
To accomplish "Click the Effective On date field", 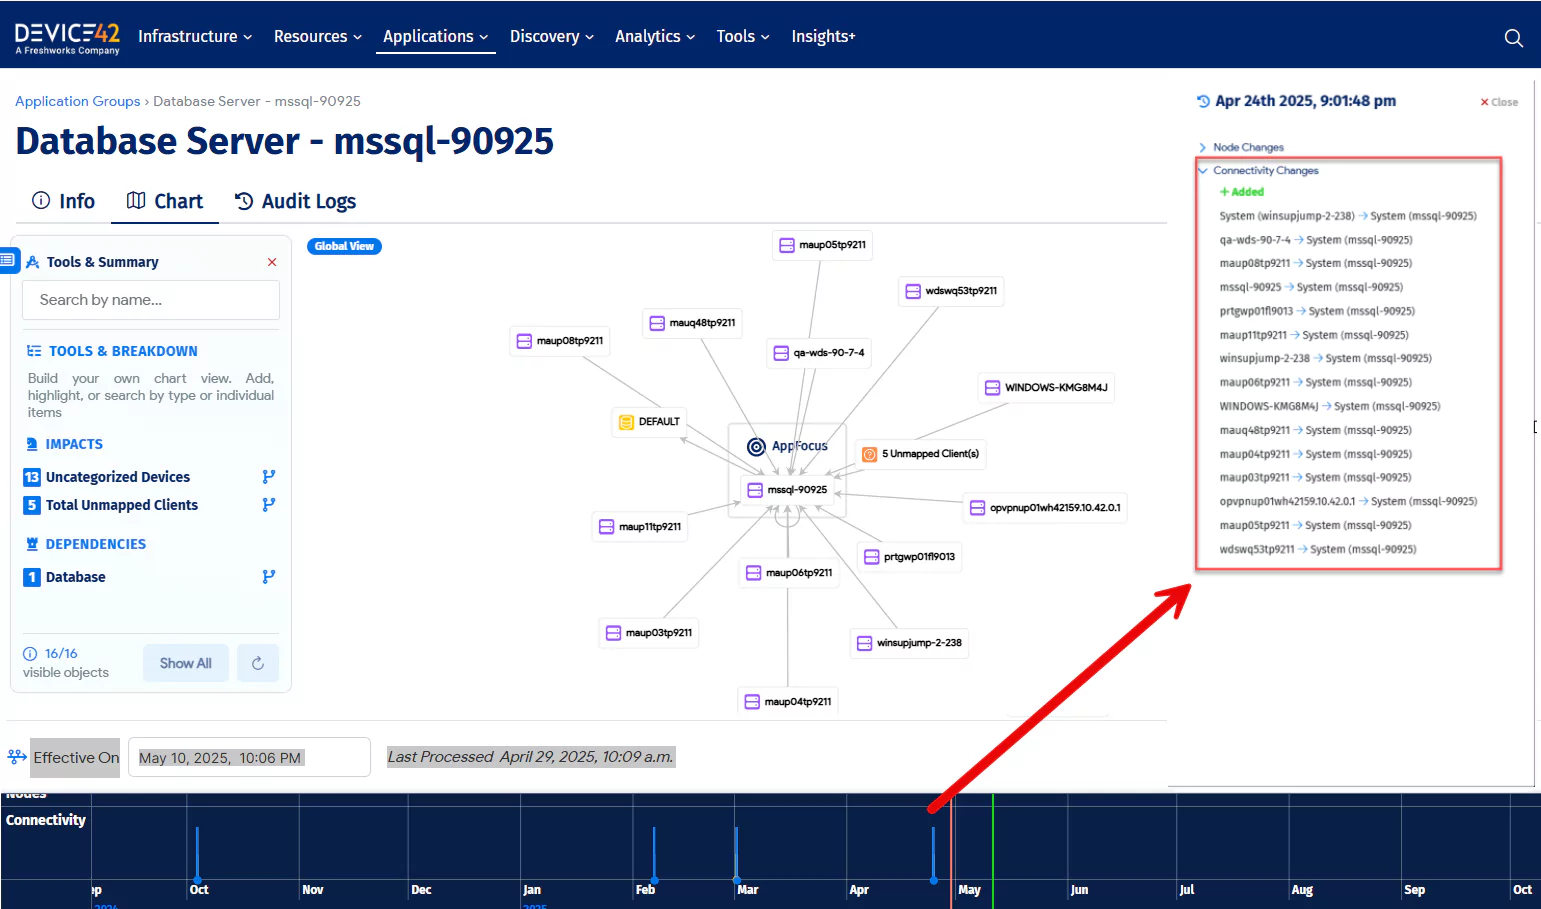I will tap(249, 757).
